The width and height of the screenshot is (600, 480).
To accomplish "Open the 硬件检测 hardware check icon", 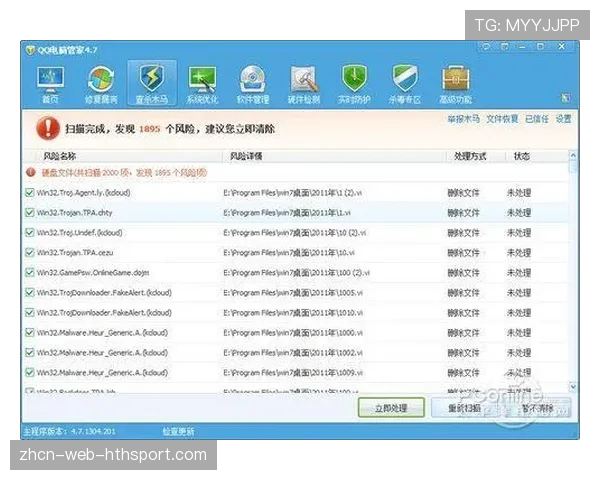I will 304,85.
